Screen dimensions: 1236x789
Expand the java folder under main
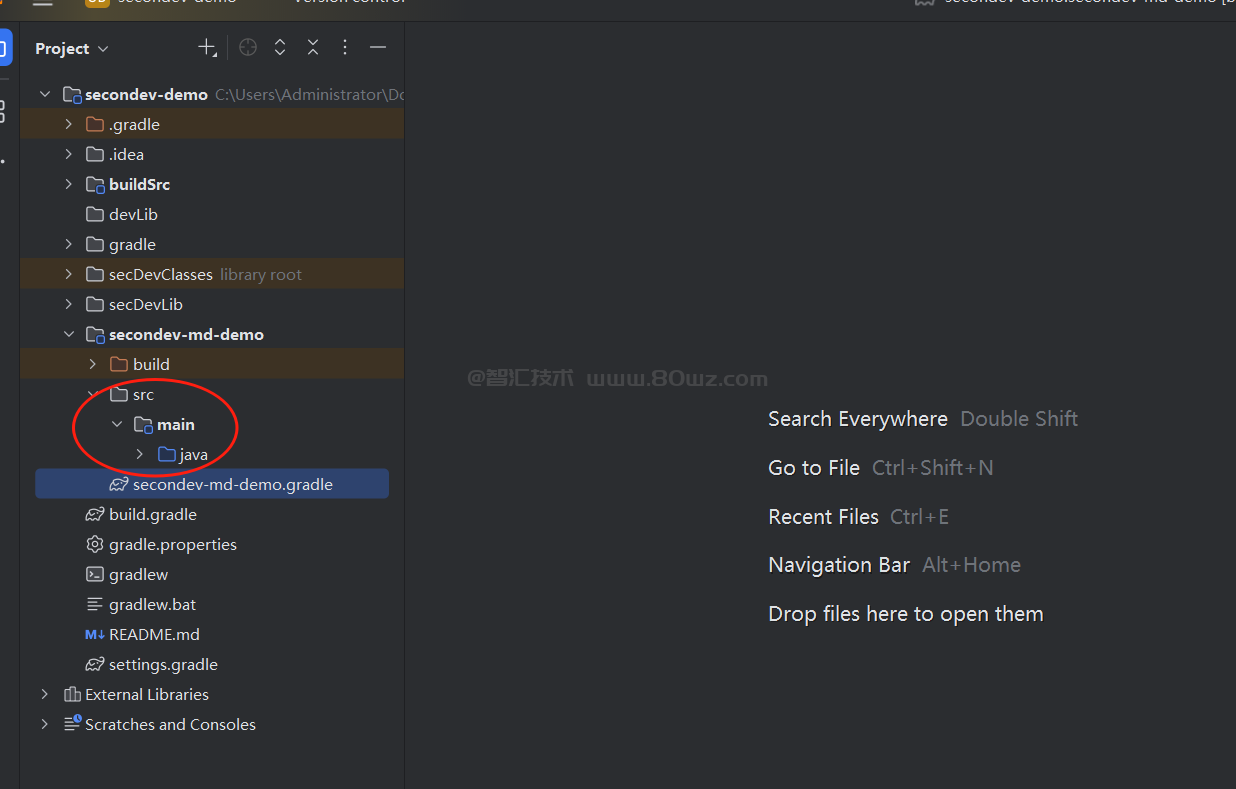(x=140, y=454)
